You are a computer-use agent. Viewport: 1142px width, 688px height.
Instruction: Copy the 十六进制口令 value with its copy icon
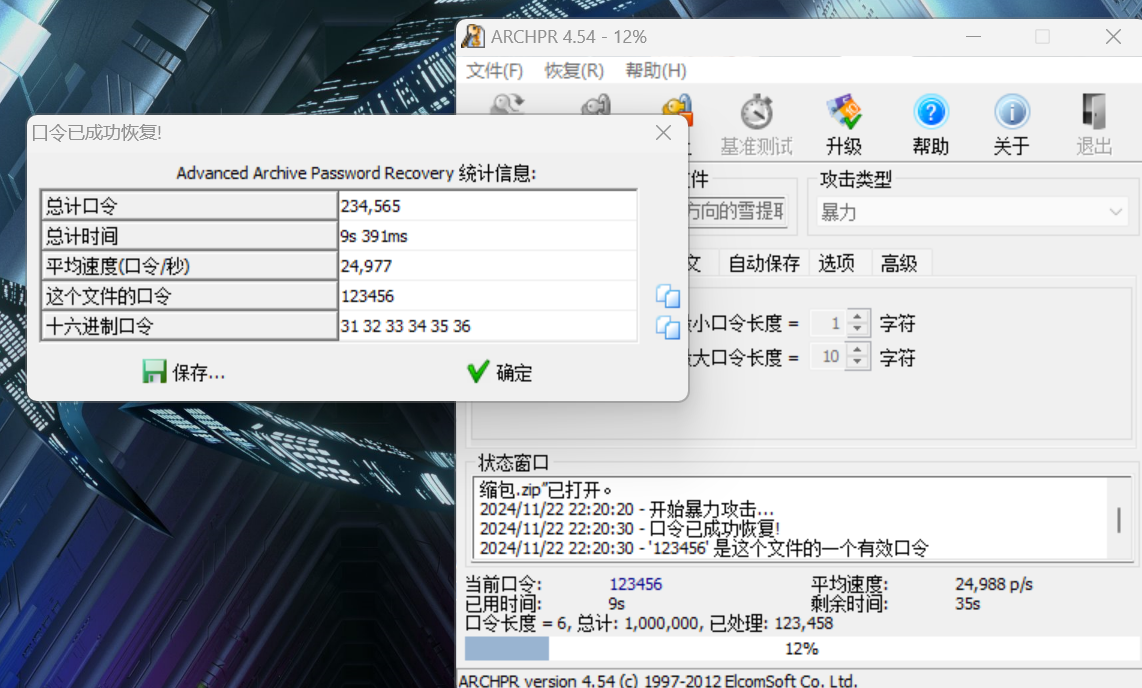(668, 327)
